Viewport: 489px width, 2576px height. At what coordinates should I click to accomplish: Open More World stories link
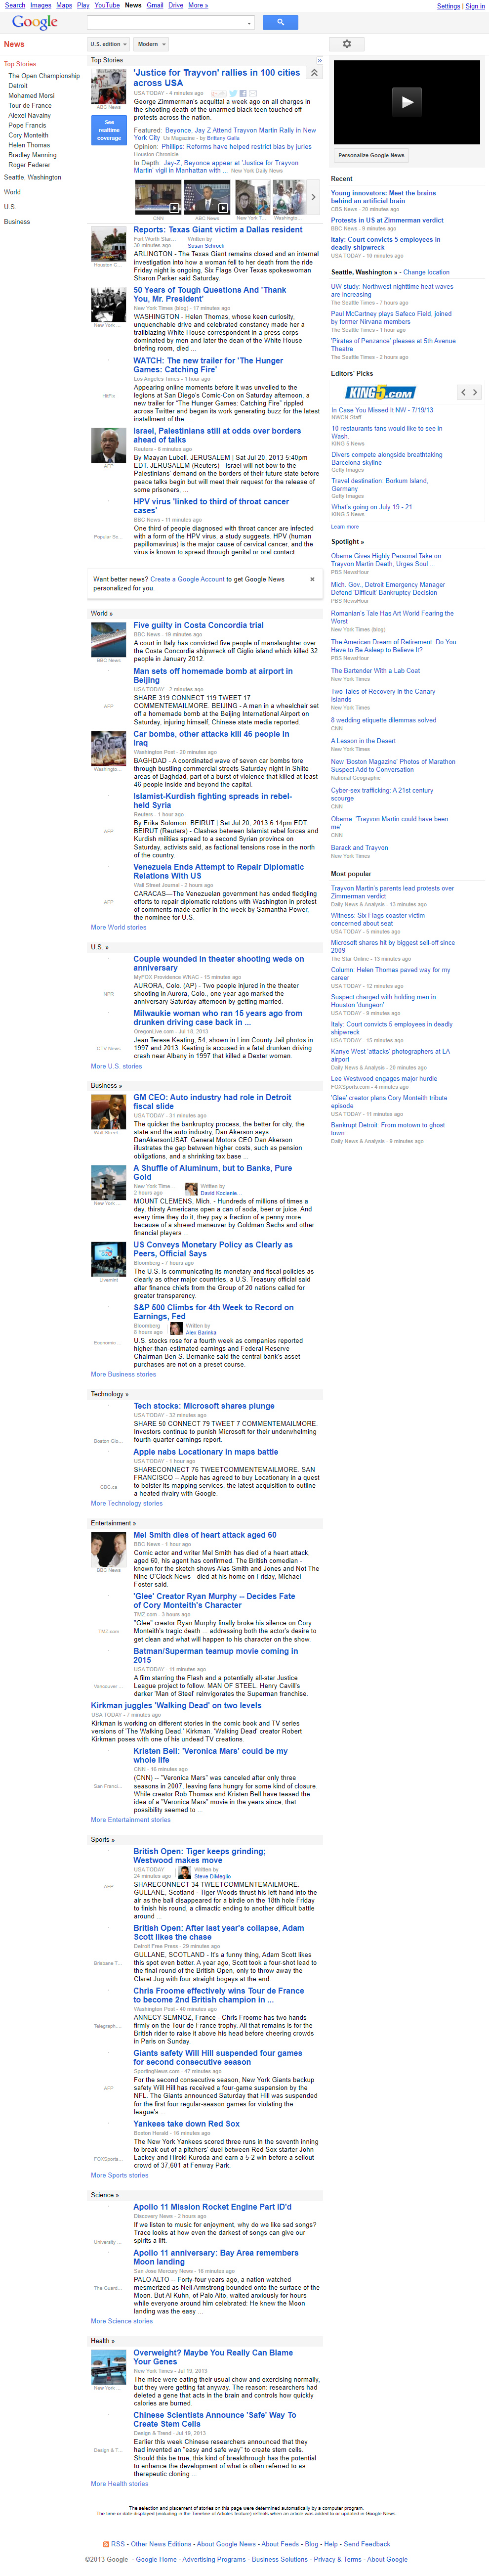[118, 927]
